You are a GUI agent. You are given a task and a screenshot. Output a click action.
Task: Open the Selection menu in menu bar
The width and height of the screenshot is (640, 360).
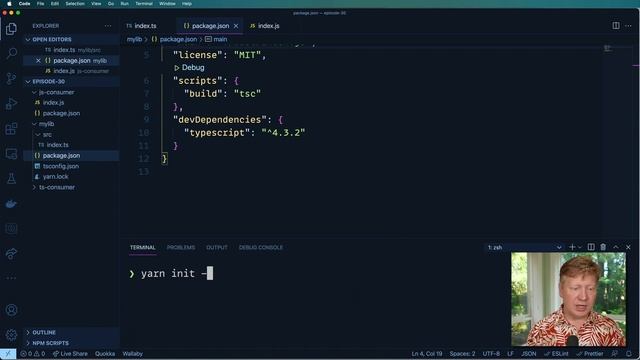point(75,4)
